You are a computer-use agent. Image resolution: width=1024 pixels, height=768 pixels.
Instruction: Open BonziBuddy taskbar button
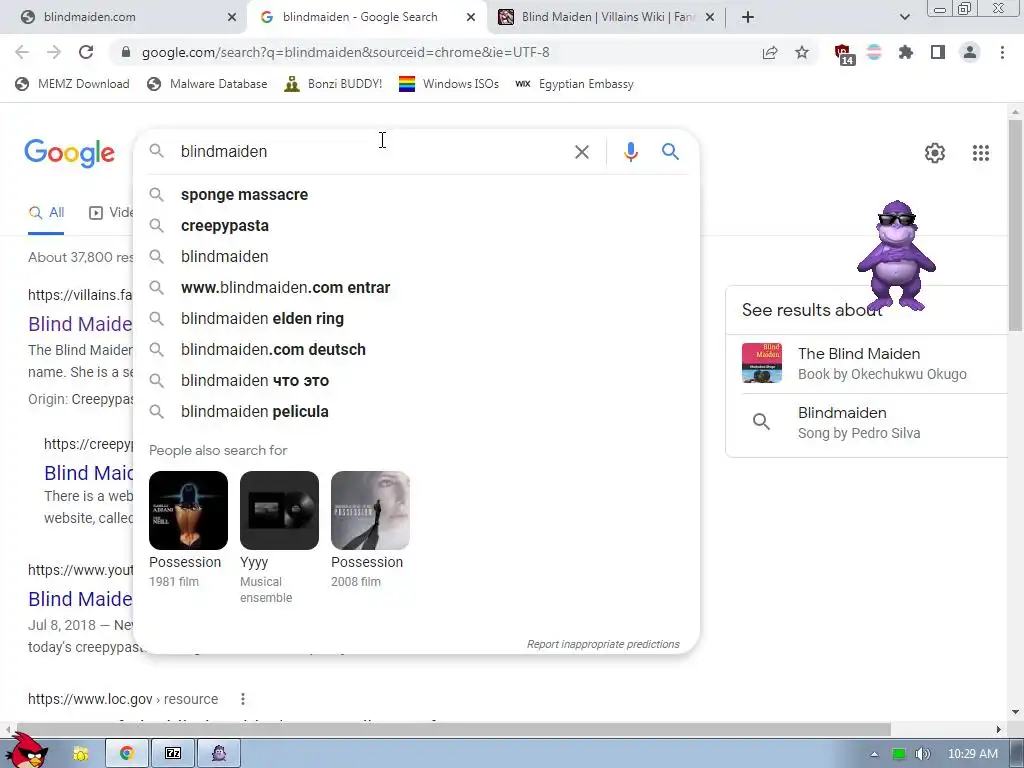click(219, 753)
